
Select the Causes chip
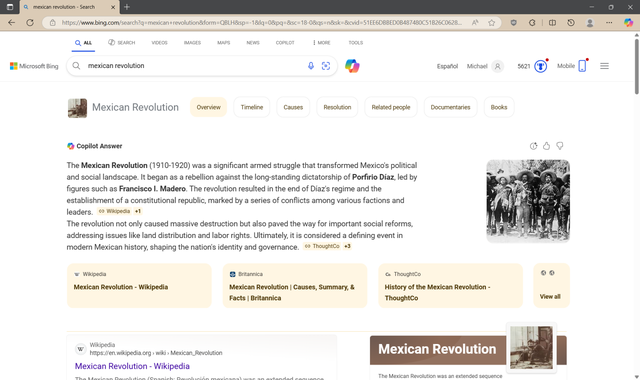293,107
